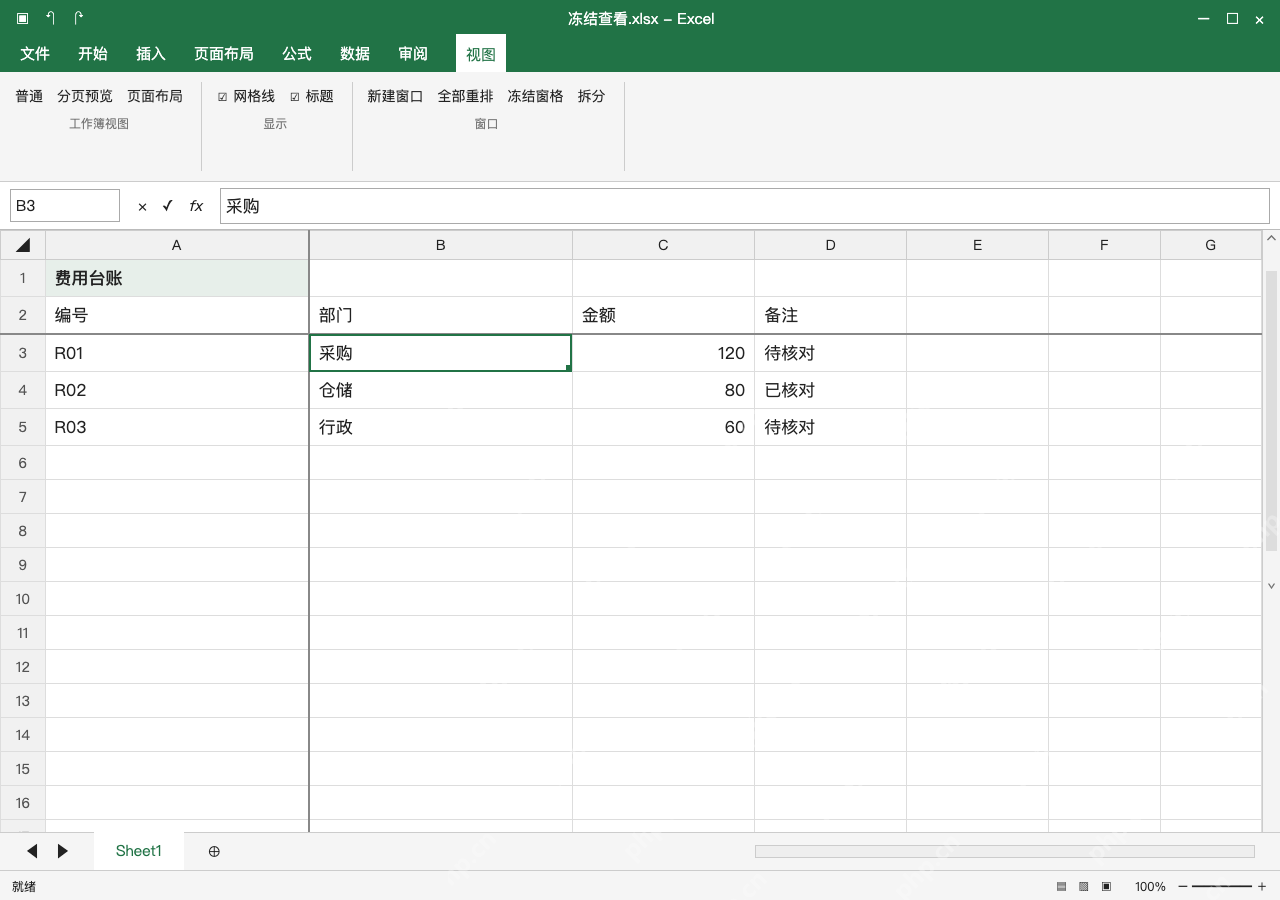Go to the previous sheet tab arrow

[x=32, y=851]
